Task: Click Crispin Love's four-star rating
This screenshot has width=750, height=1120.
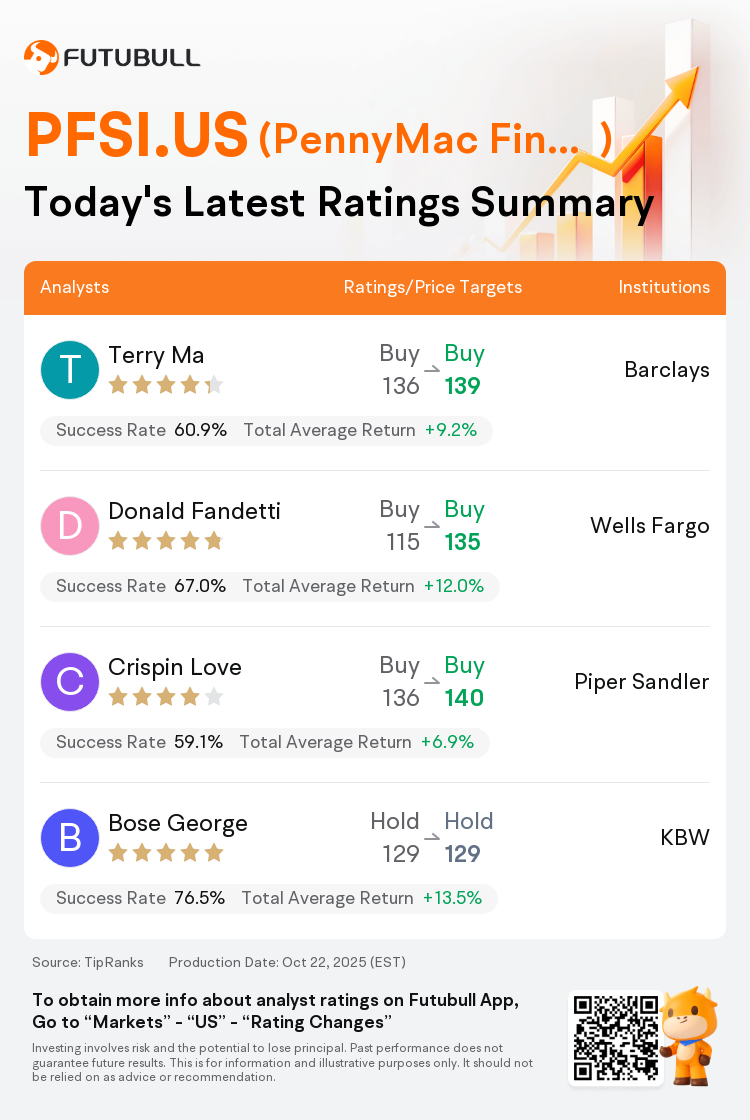Action: tap(165, 697)
